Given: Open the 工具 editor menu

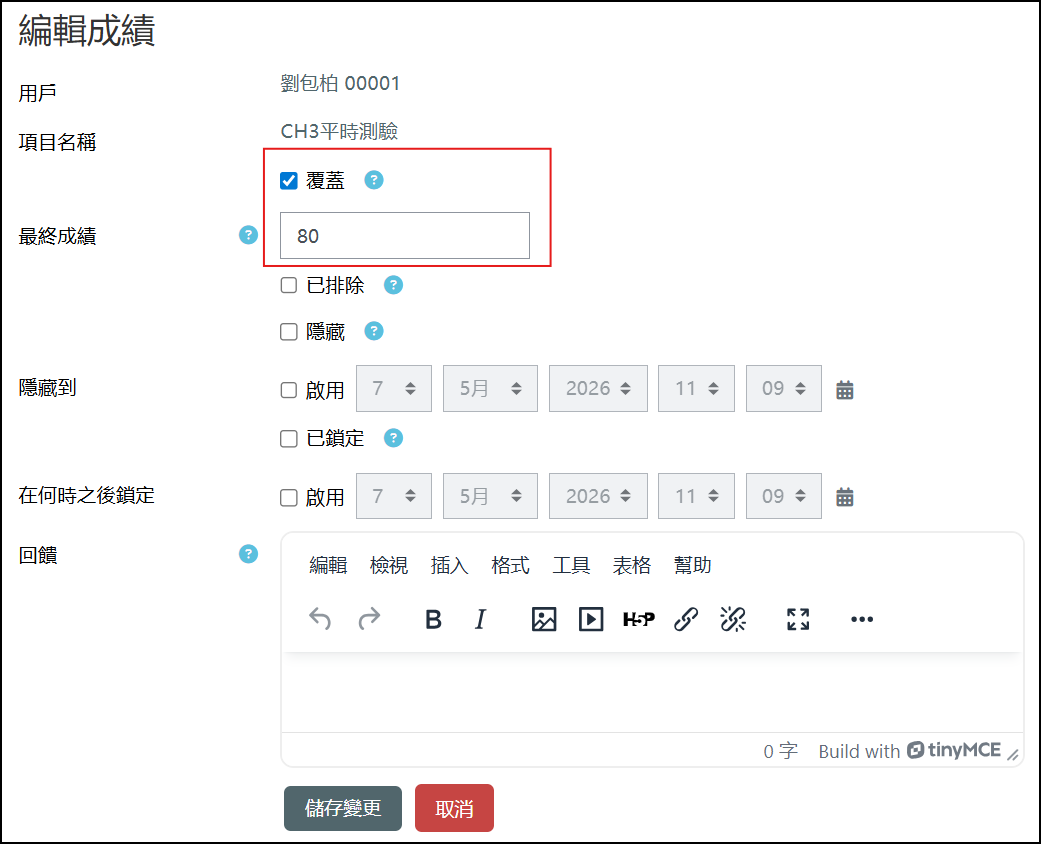Looking at the screenshot, I should (x=571, y=565).
